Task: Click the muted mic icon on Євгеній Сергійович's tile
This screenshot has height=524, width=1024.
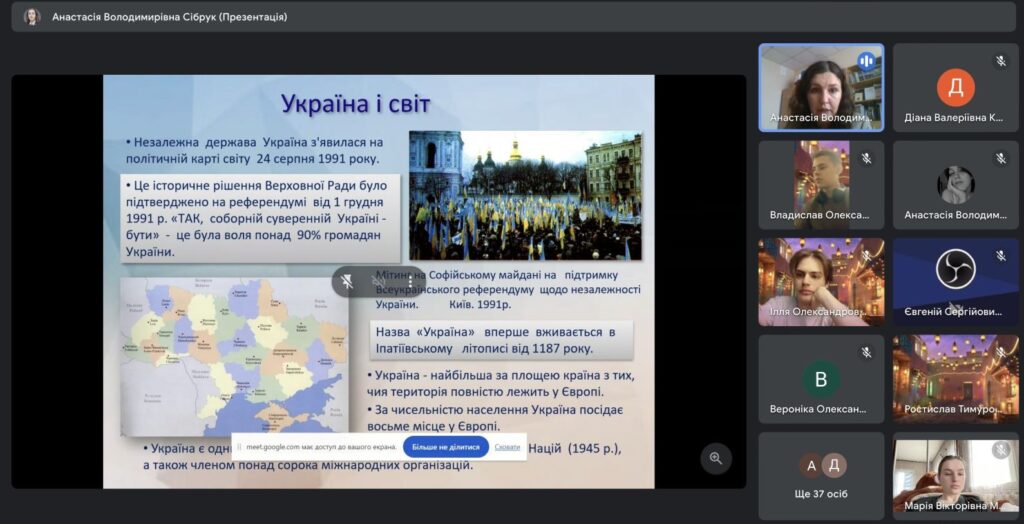Action: (1001, 255)
